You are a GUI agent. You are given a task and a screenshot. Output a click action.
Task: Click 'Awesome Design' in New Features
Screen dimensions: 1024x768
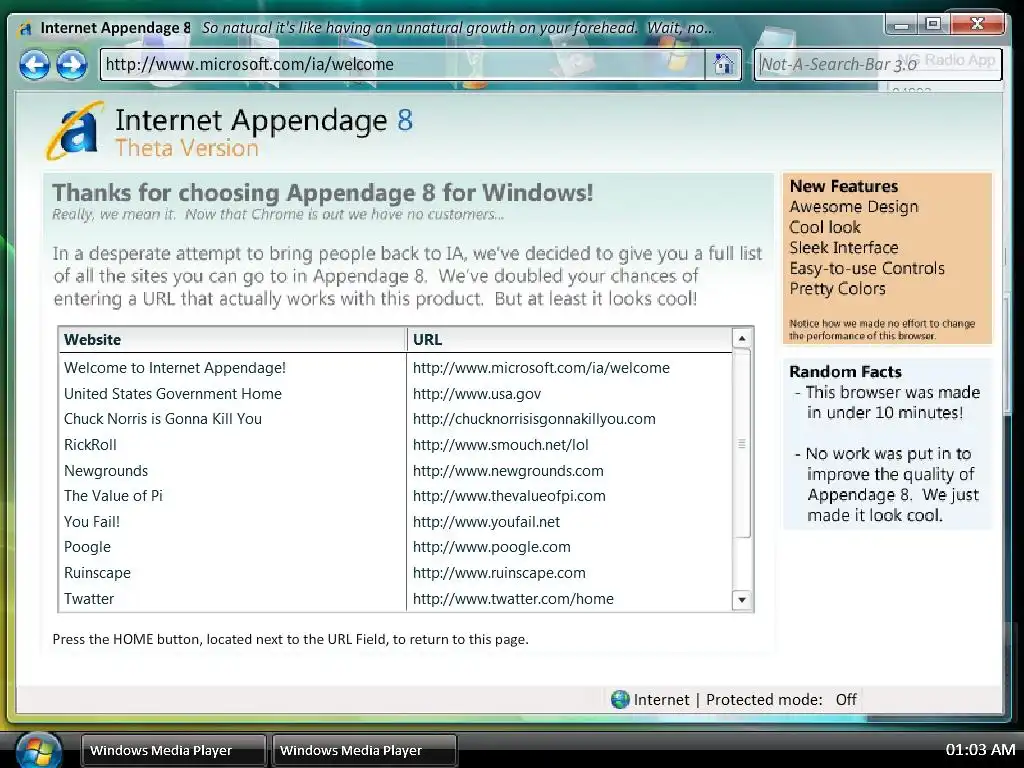point(854,207)
